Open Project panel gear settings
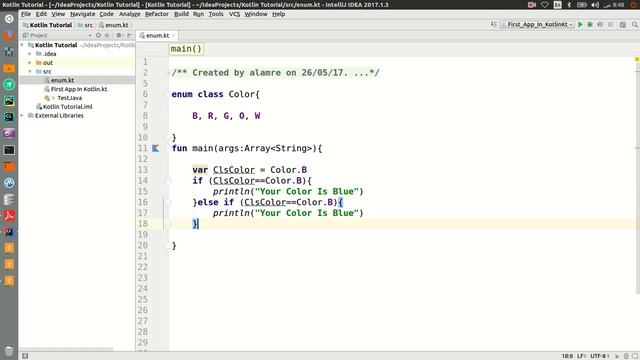Screen dimensions: 640x360 [x=119, y=36]
